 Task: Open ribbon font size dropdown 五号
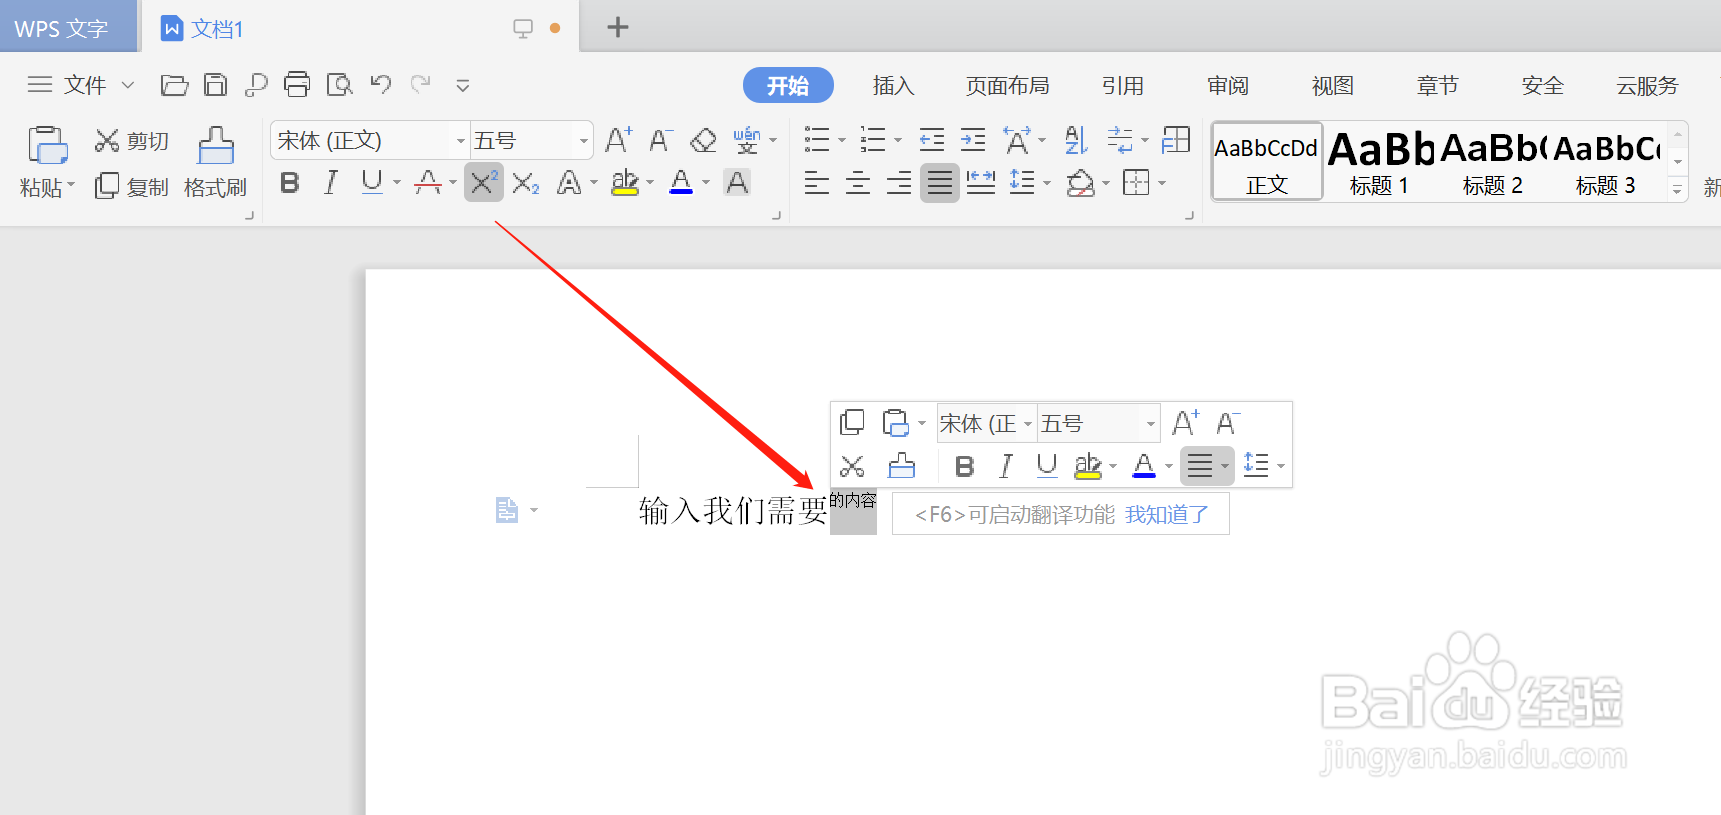click(x=584, y=141)
